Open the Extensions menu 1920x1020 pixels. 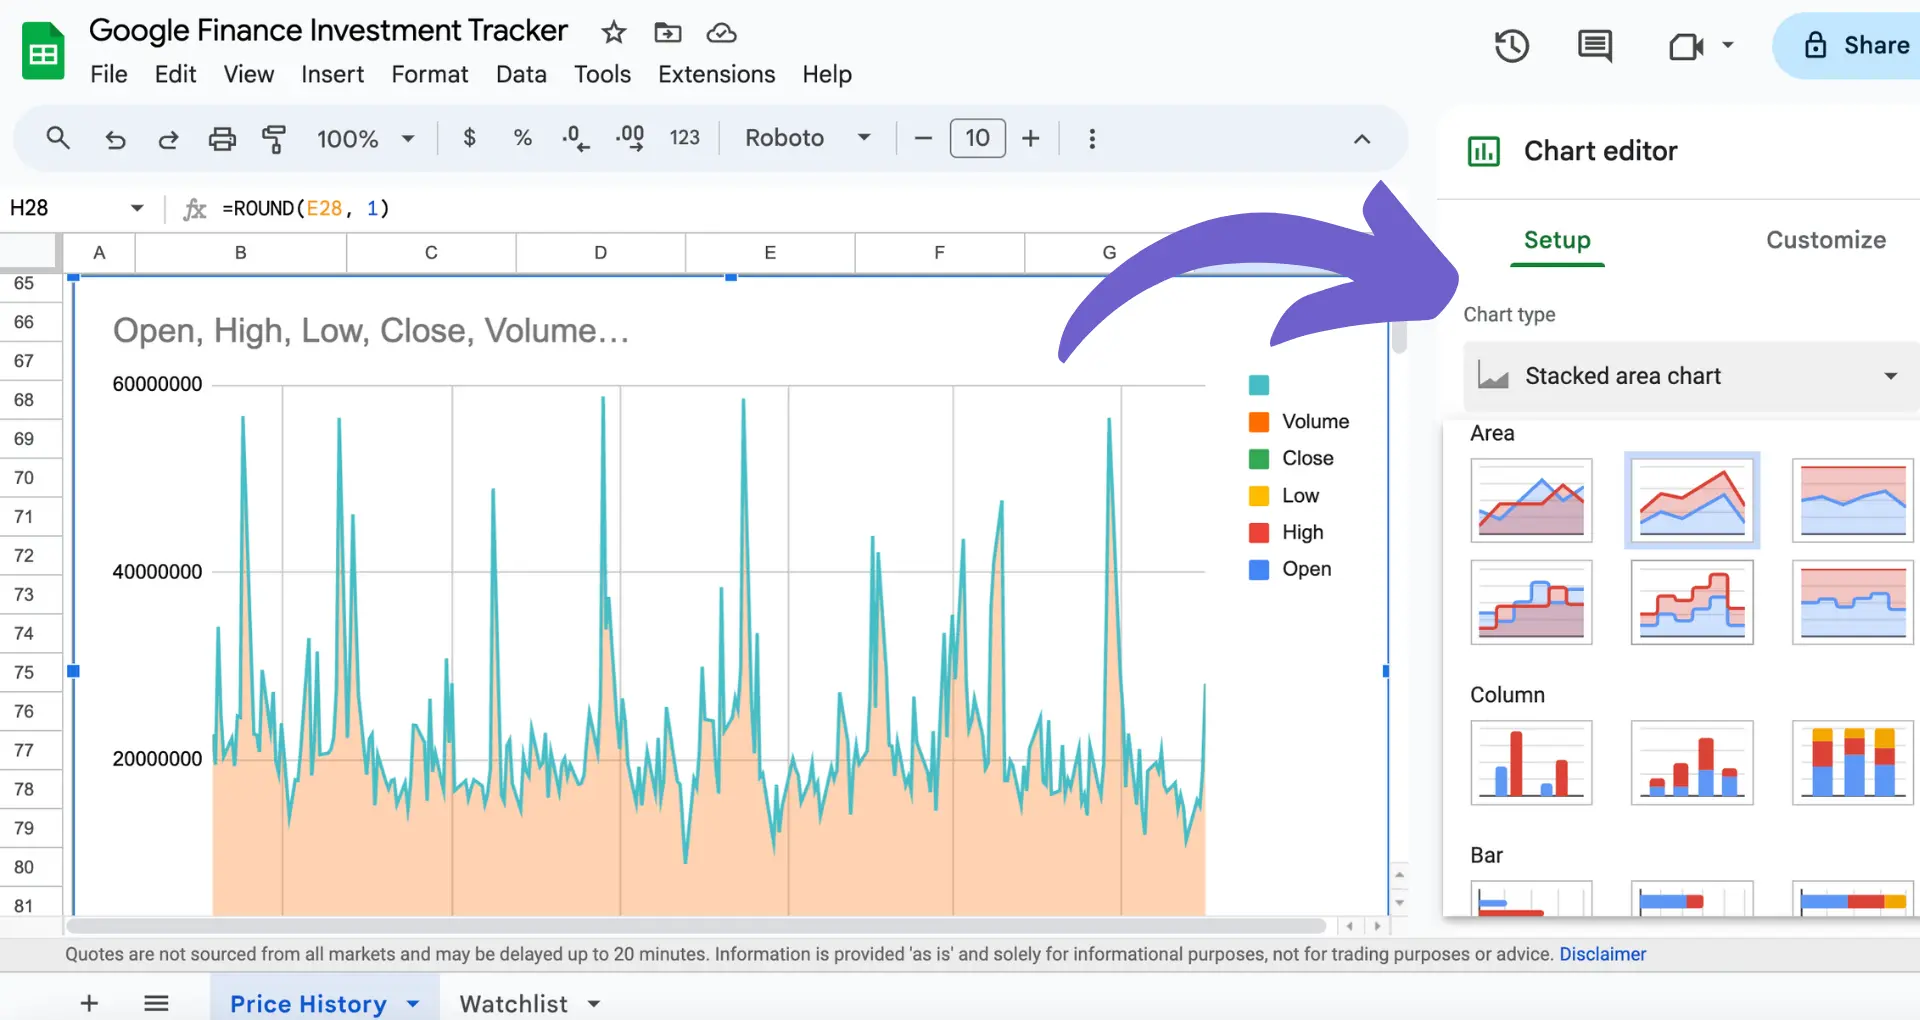716,74
